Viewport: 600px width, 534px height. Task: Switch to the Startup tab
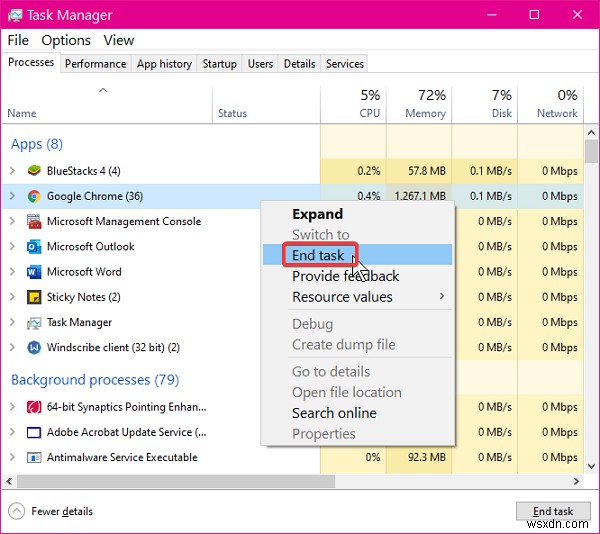220,64
